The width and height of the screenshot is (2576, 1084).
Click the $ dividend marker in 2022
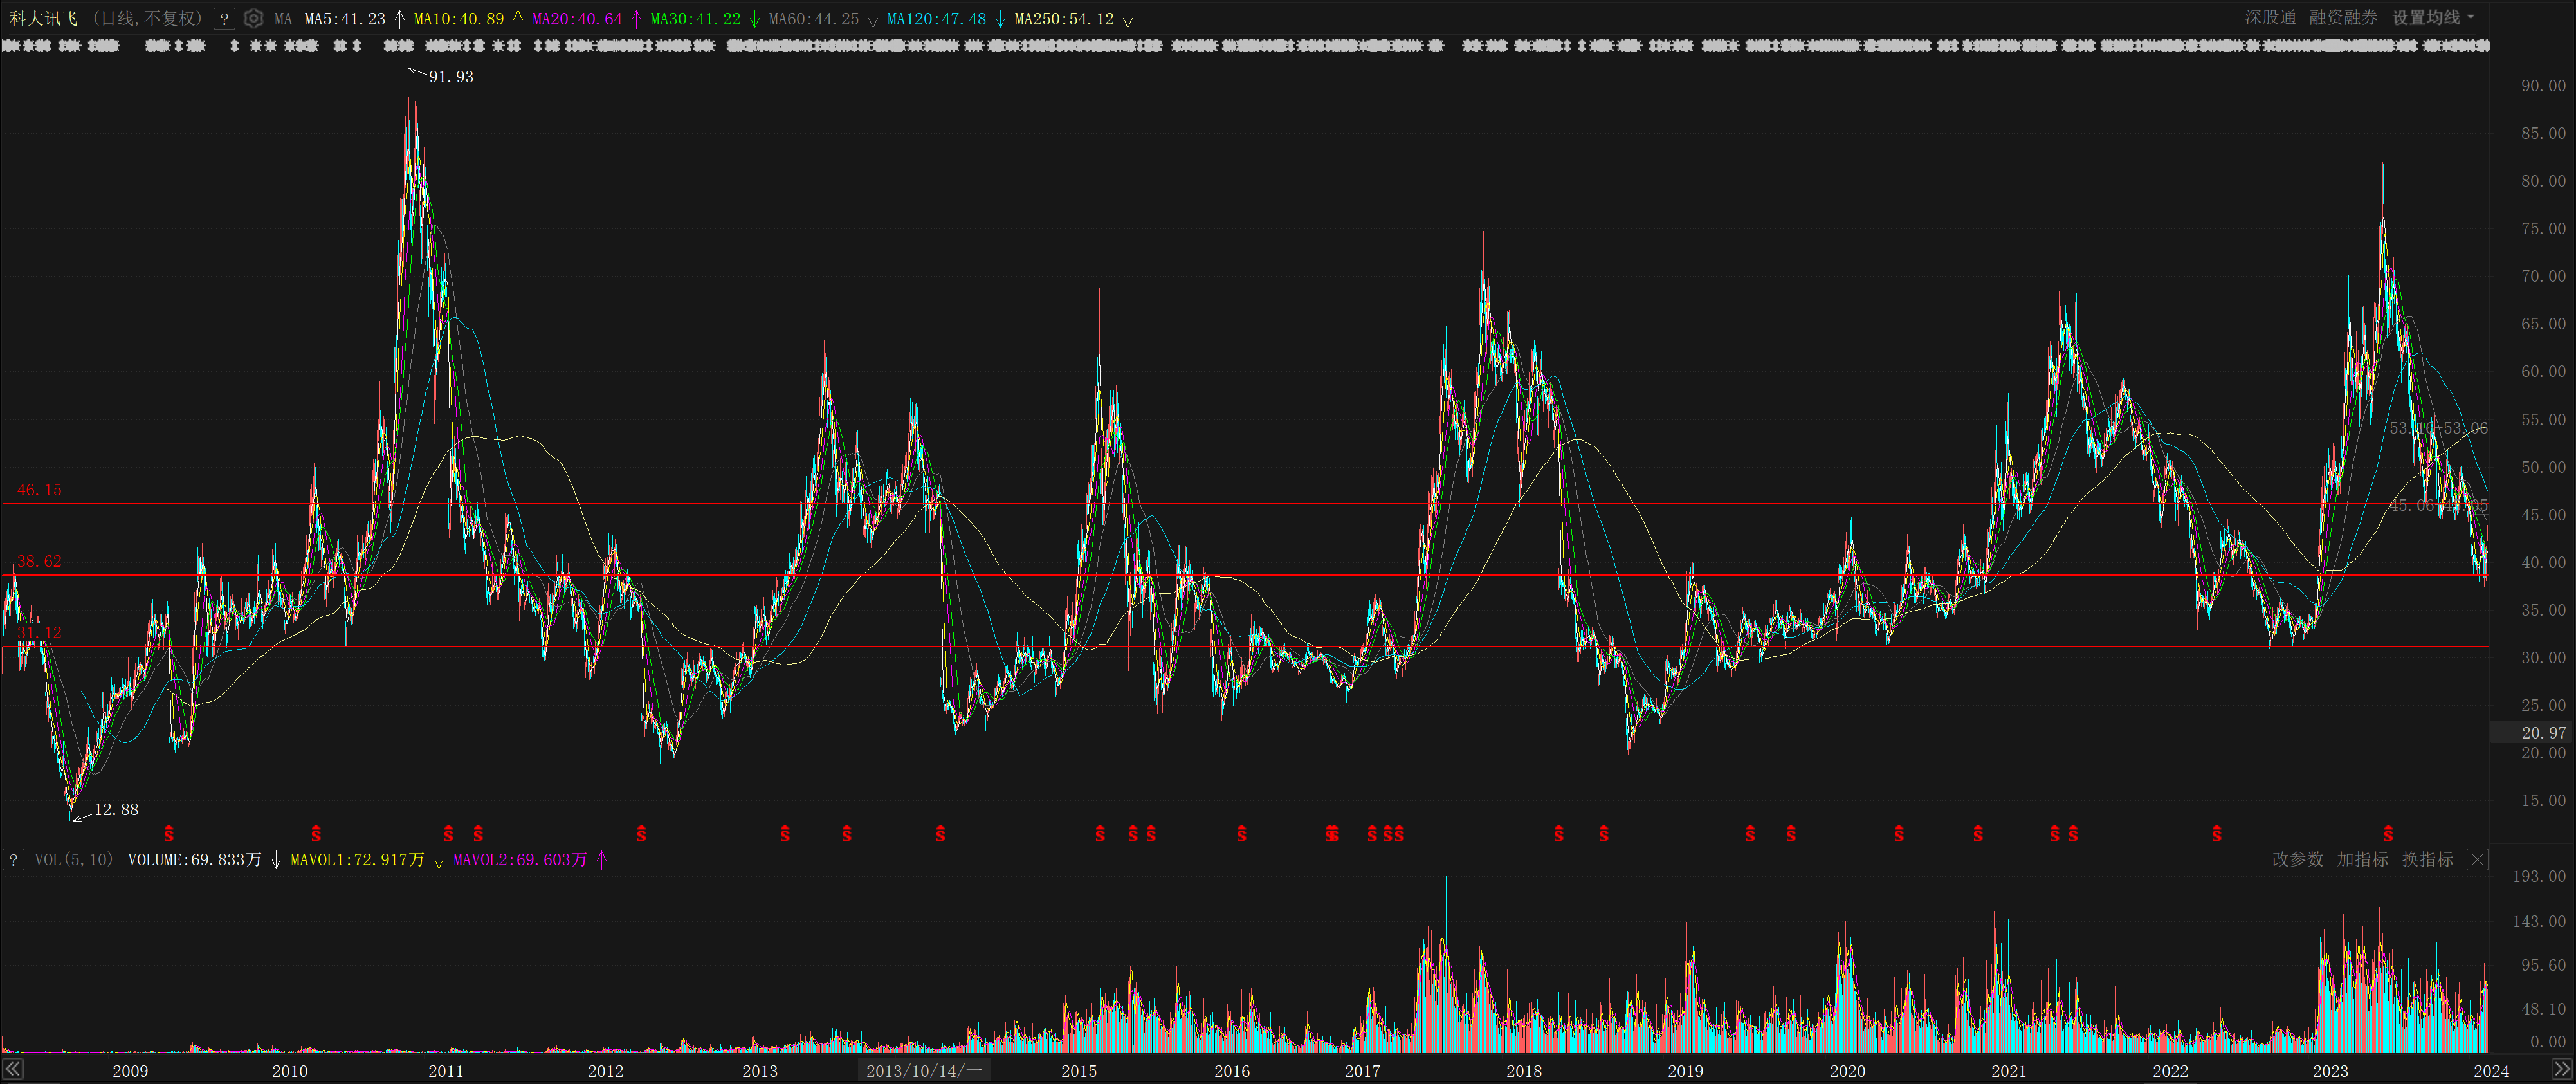[x=2217, y=834]
